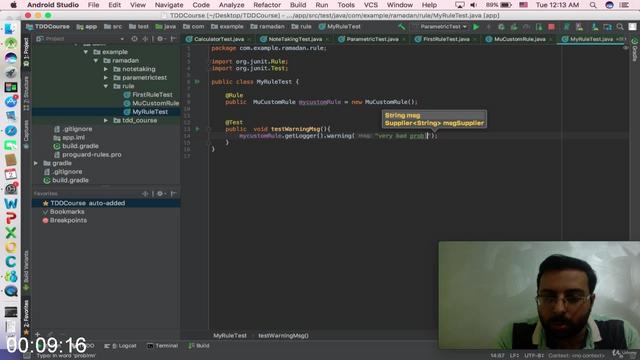The image size is (640, 360).
Task: Open the VCS menu
Action: (x=371, y=5)
